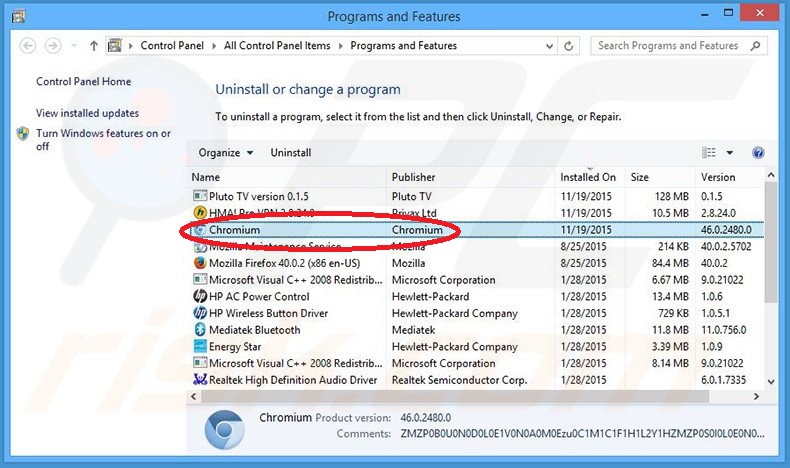Viewport: 790px width, 468px height.
Task: Click the Mozilla Firefox icon
Action: 200,262
